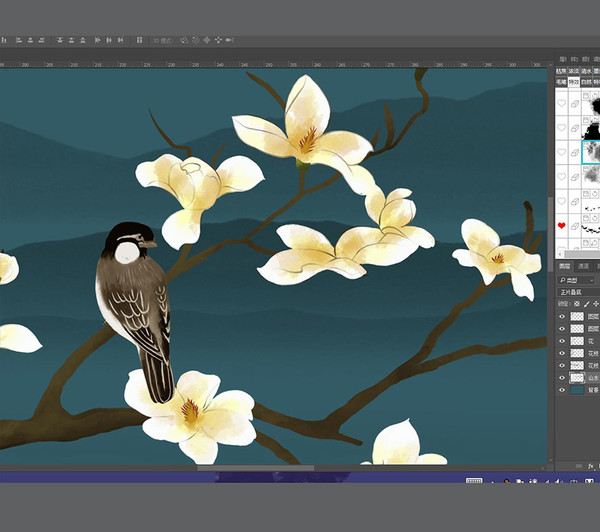Click distribute left edges icon

(97, 40)
